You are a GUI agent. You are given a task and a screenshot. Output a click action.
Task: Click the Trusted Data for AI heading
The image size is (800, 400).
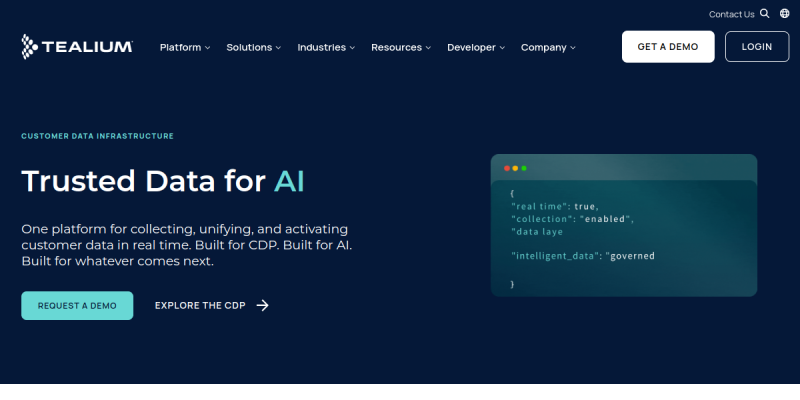click(163, 181)
